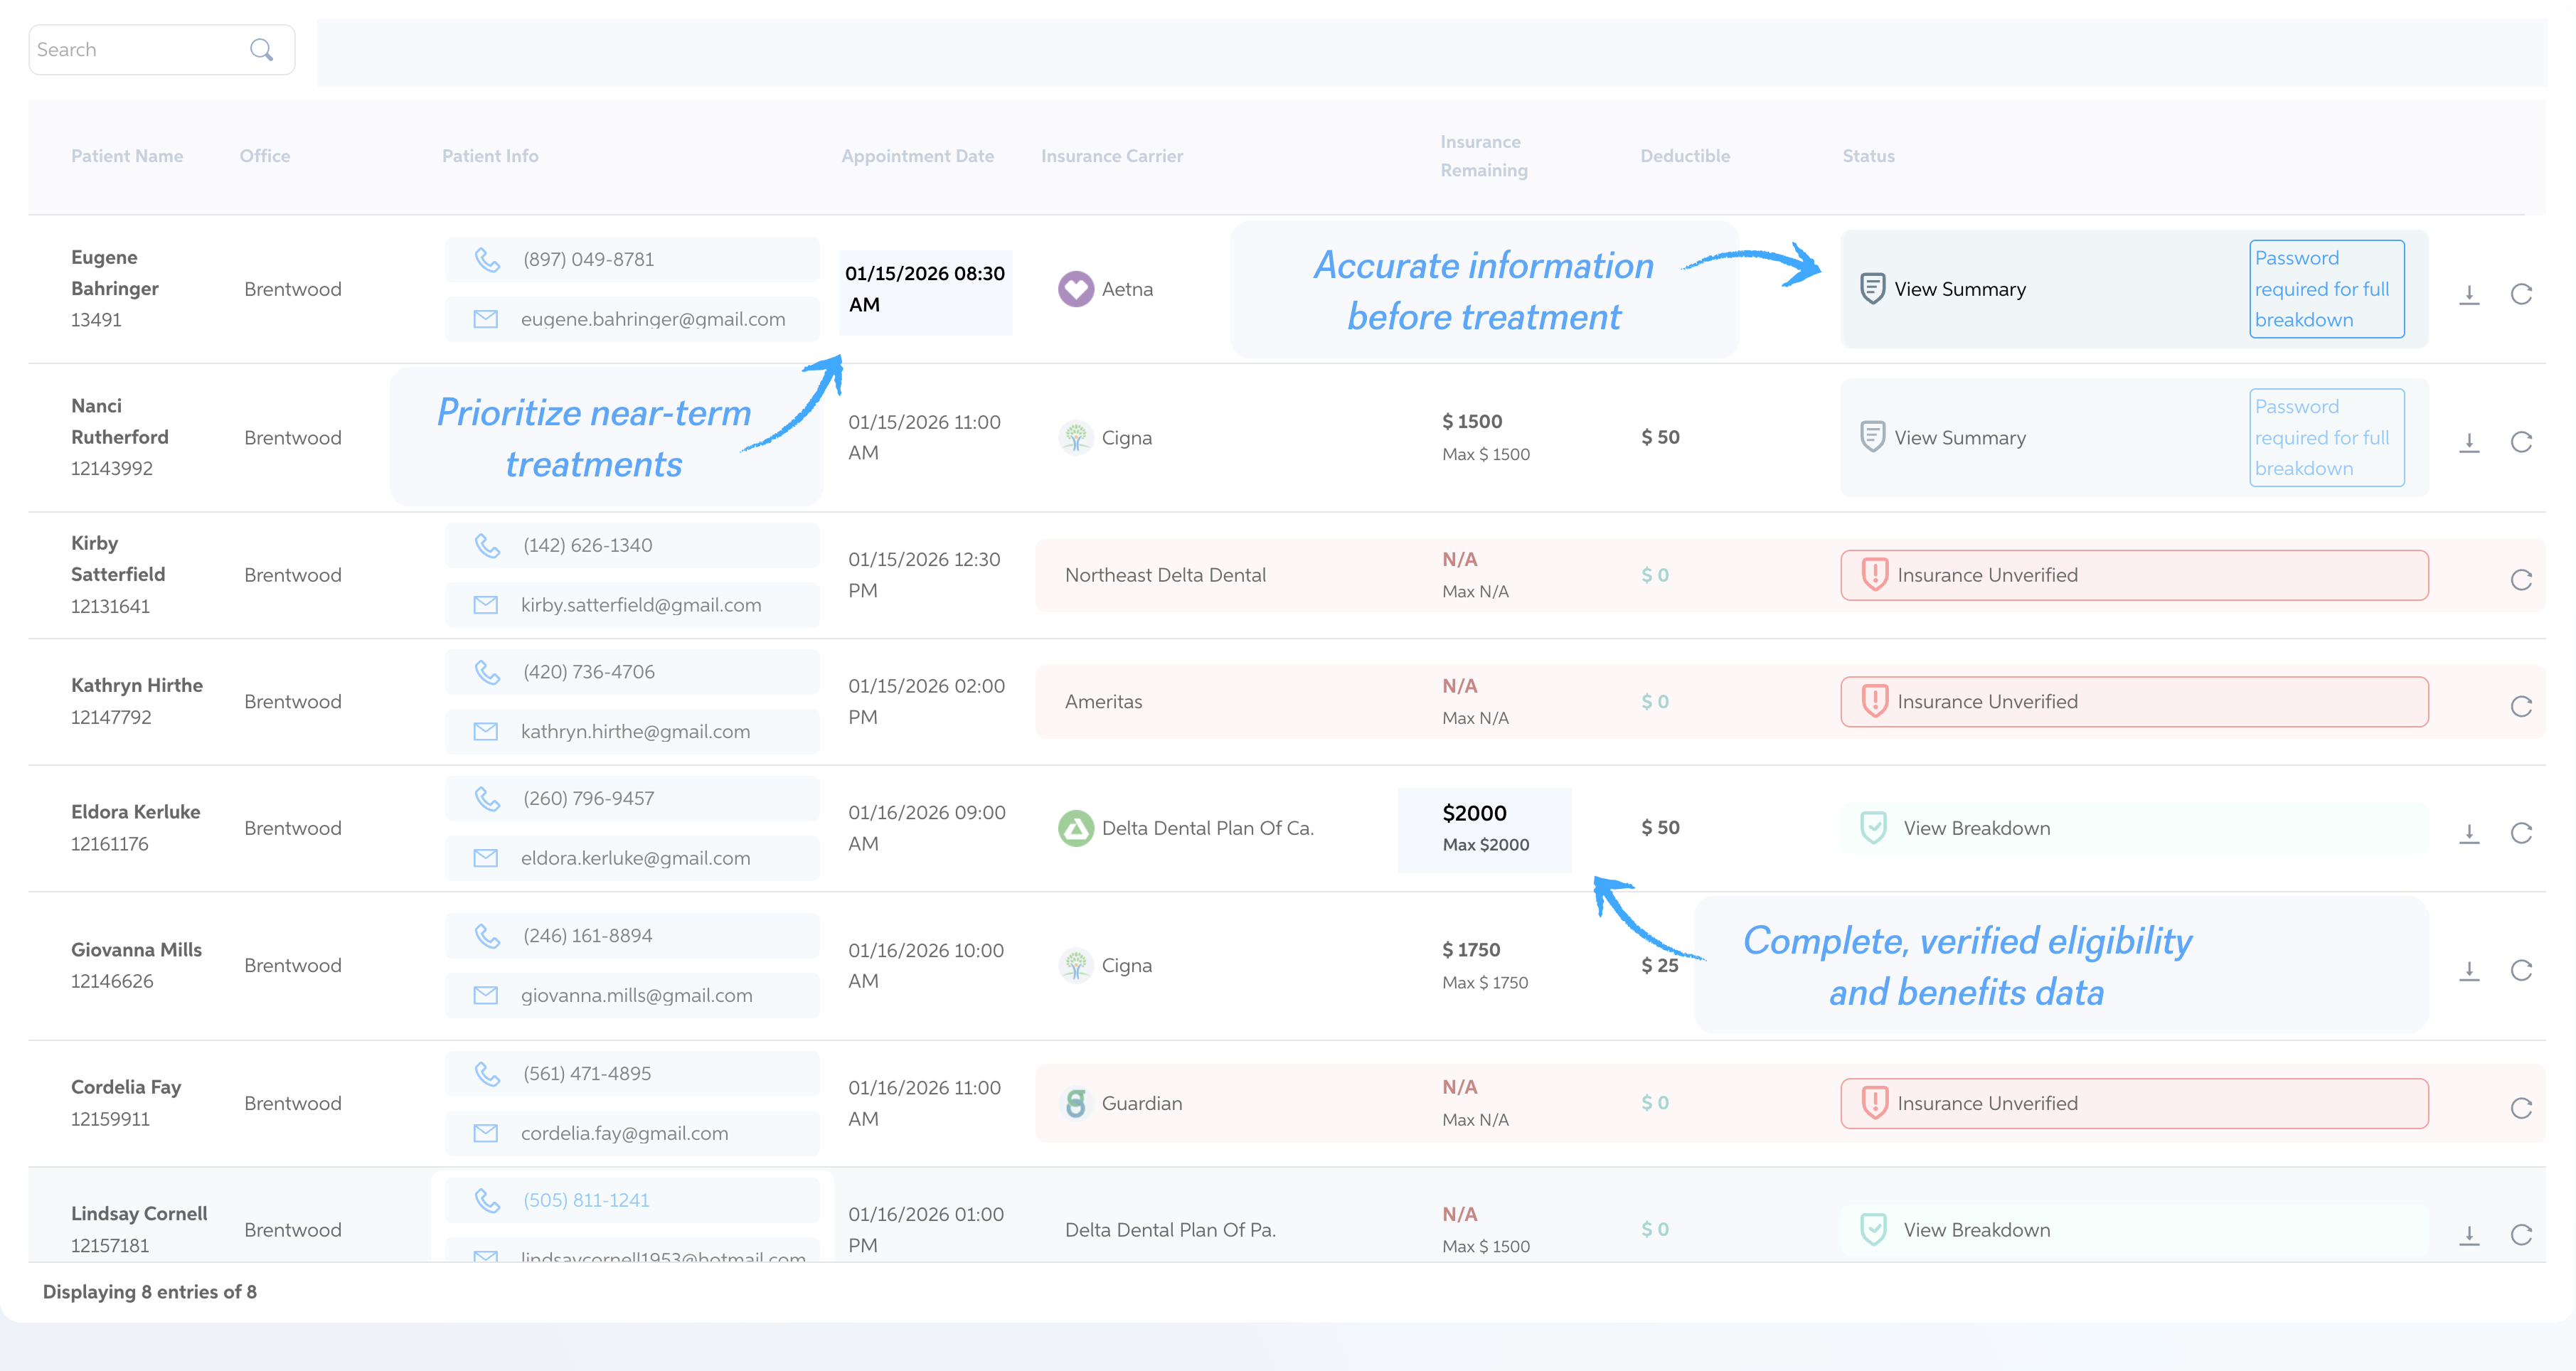The height and width of the screenshot is (1371, 2576).
Task: Sort by Appointment Date column header
Action: coord(916,156)
